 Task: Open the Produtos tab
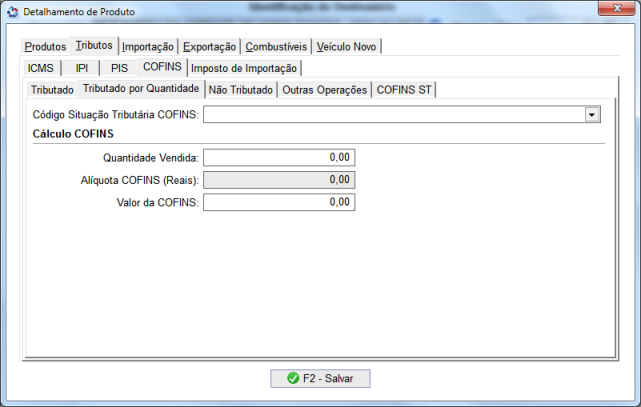tap(45, 47)
